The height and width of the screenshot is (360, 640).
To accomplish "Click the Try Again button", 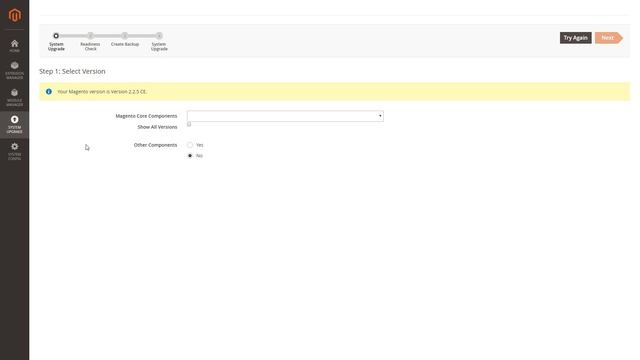I will [x=576, y=38].
